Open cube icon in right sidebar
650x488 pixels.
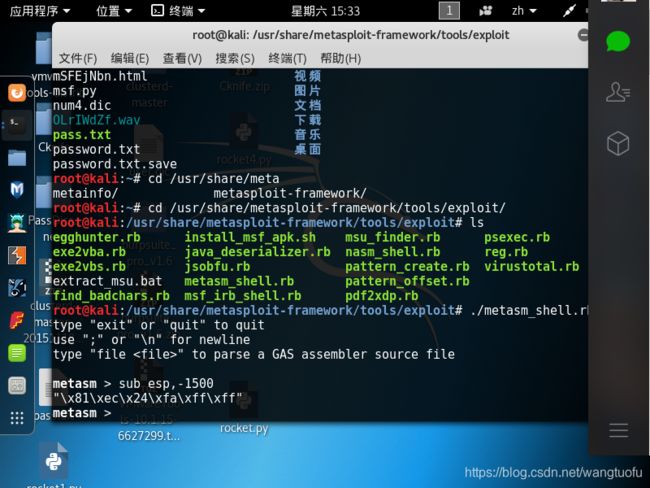618,143
